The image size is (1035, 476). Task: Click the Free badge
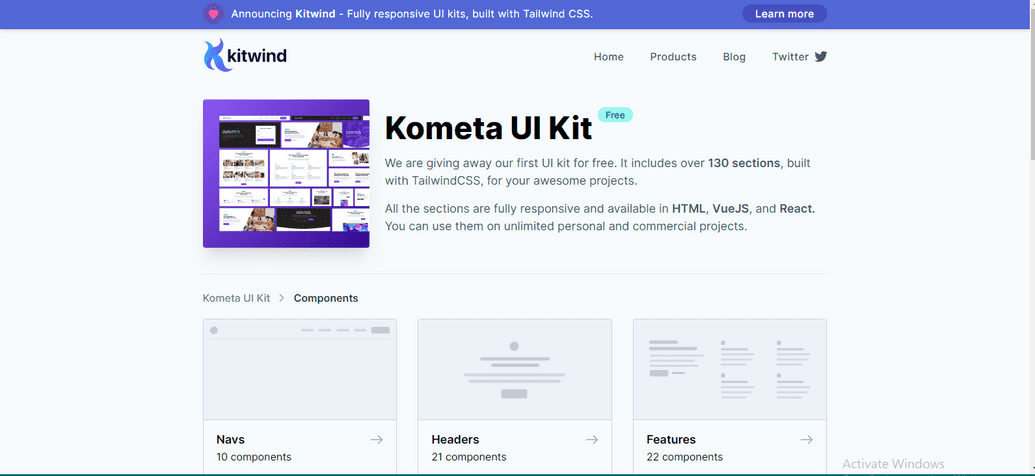point(615,115)
